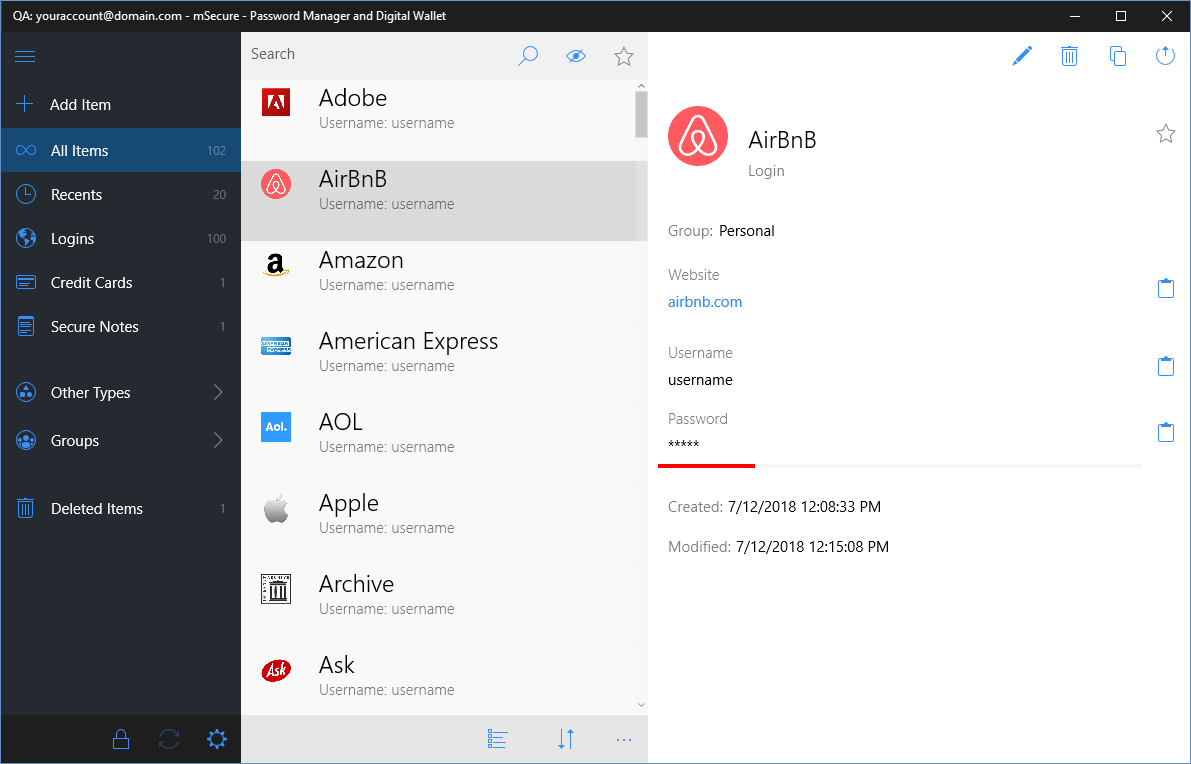Mark AirBnB as favorite with star

[1166, 134]
